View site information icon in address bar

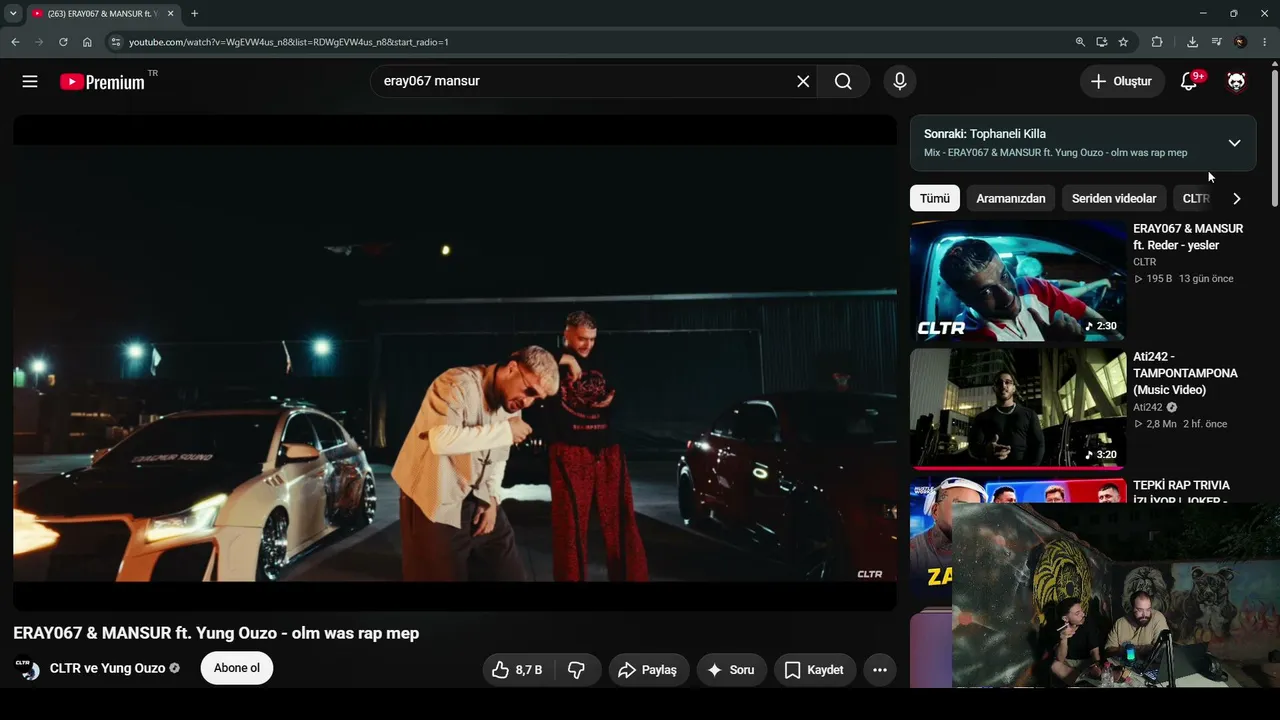116,42
